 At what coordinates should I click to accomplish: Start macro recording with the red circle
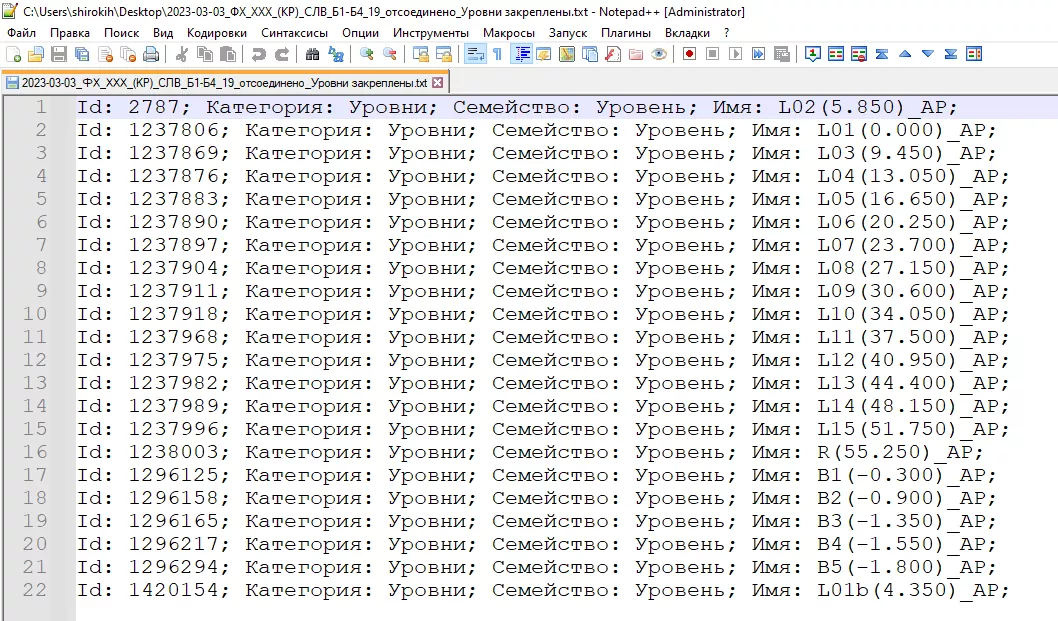pos(689,54)
